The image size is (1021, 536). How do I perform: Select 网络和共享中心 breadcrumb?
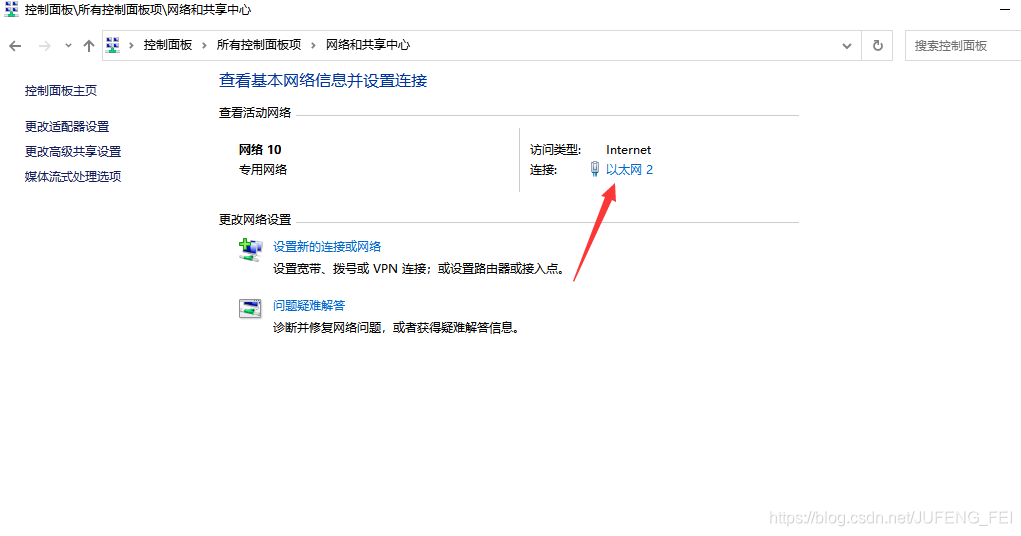tap(368, 45)
